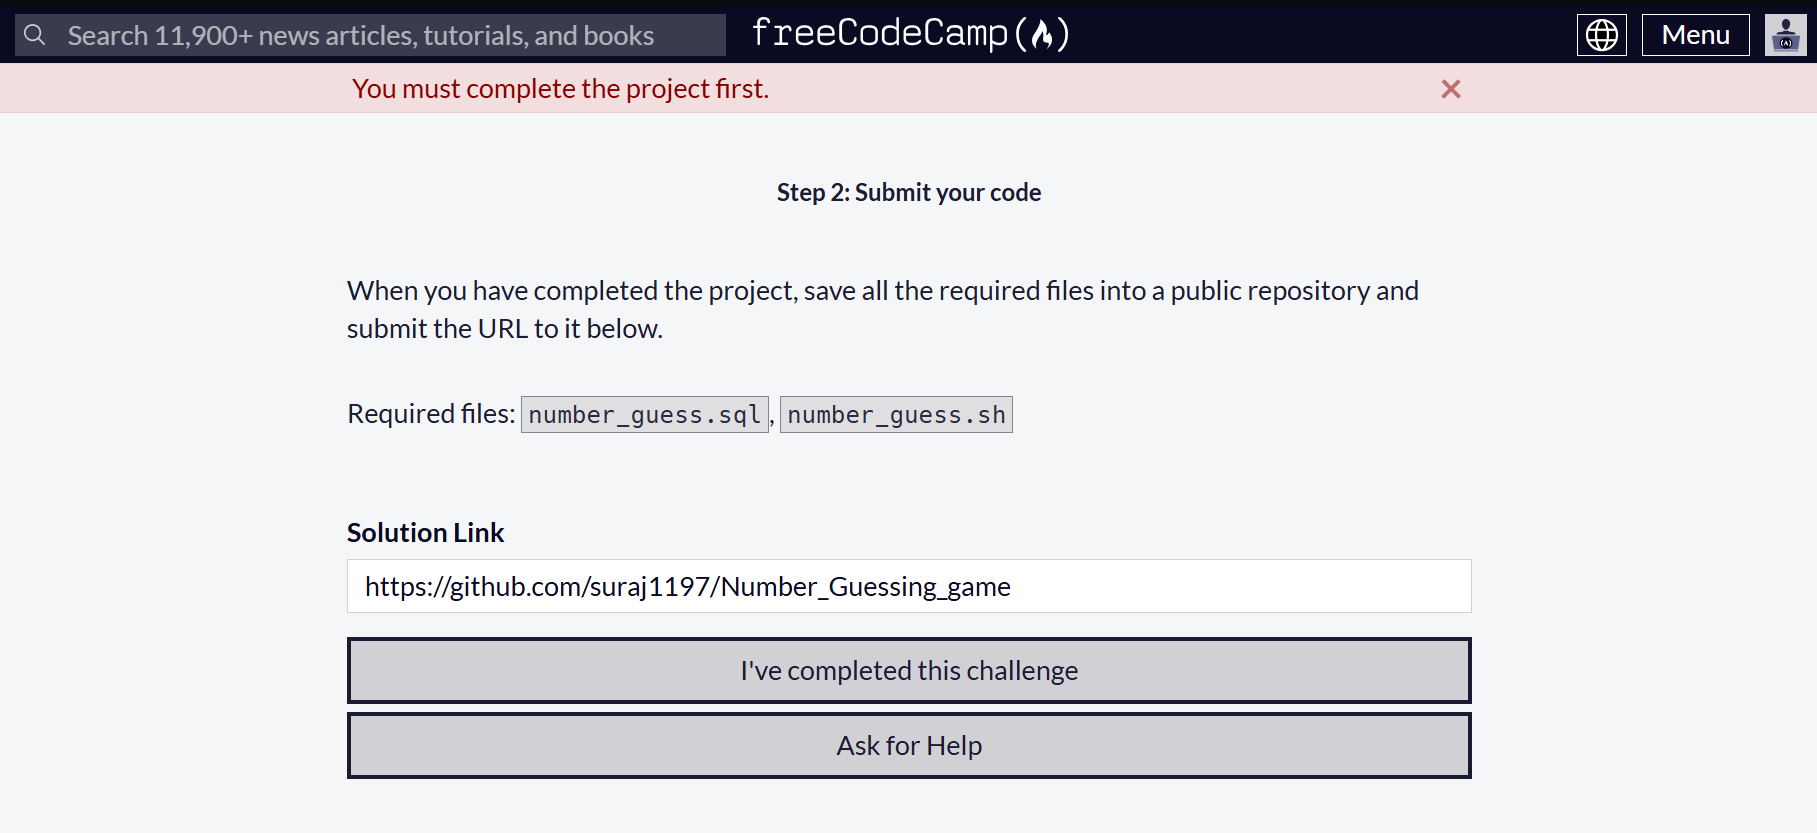This screenshot has height=833, width=1817.
Task: Select the GitHub URL in the solution field
Action: coord(687,586)
